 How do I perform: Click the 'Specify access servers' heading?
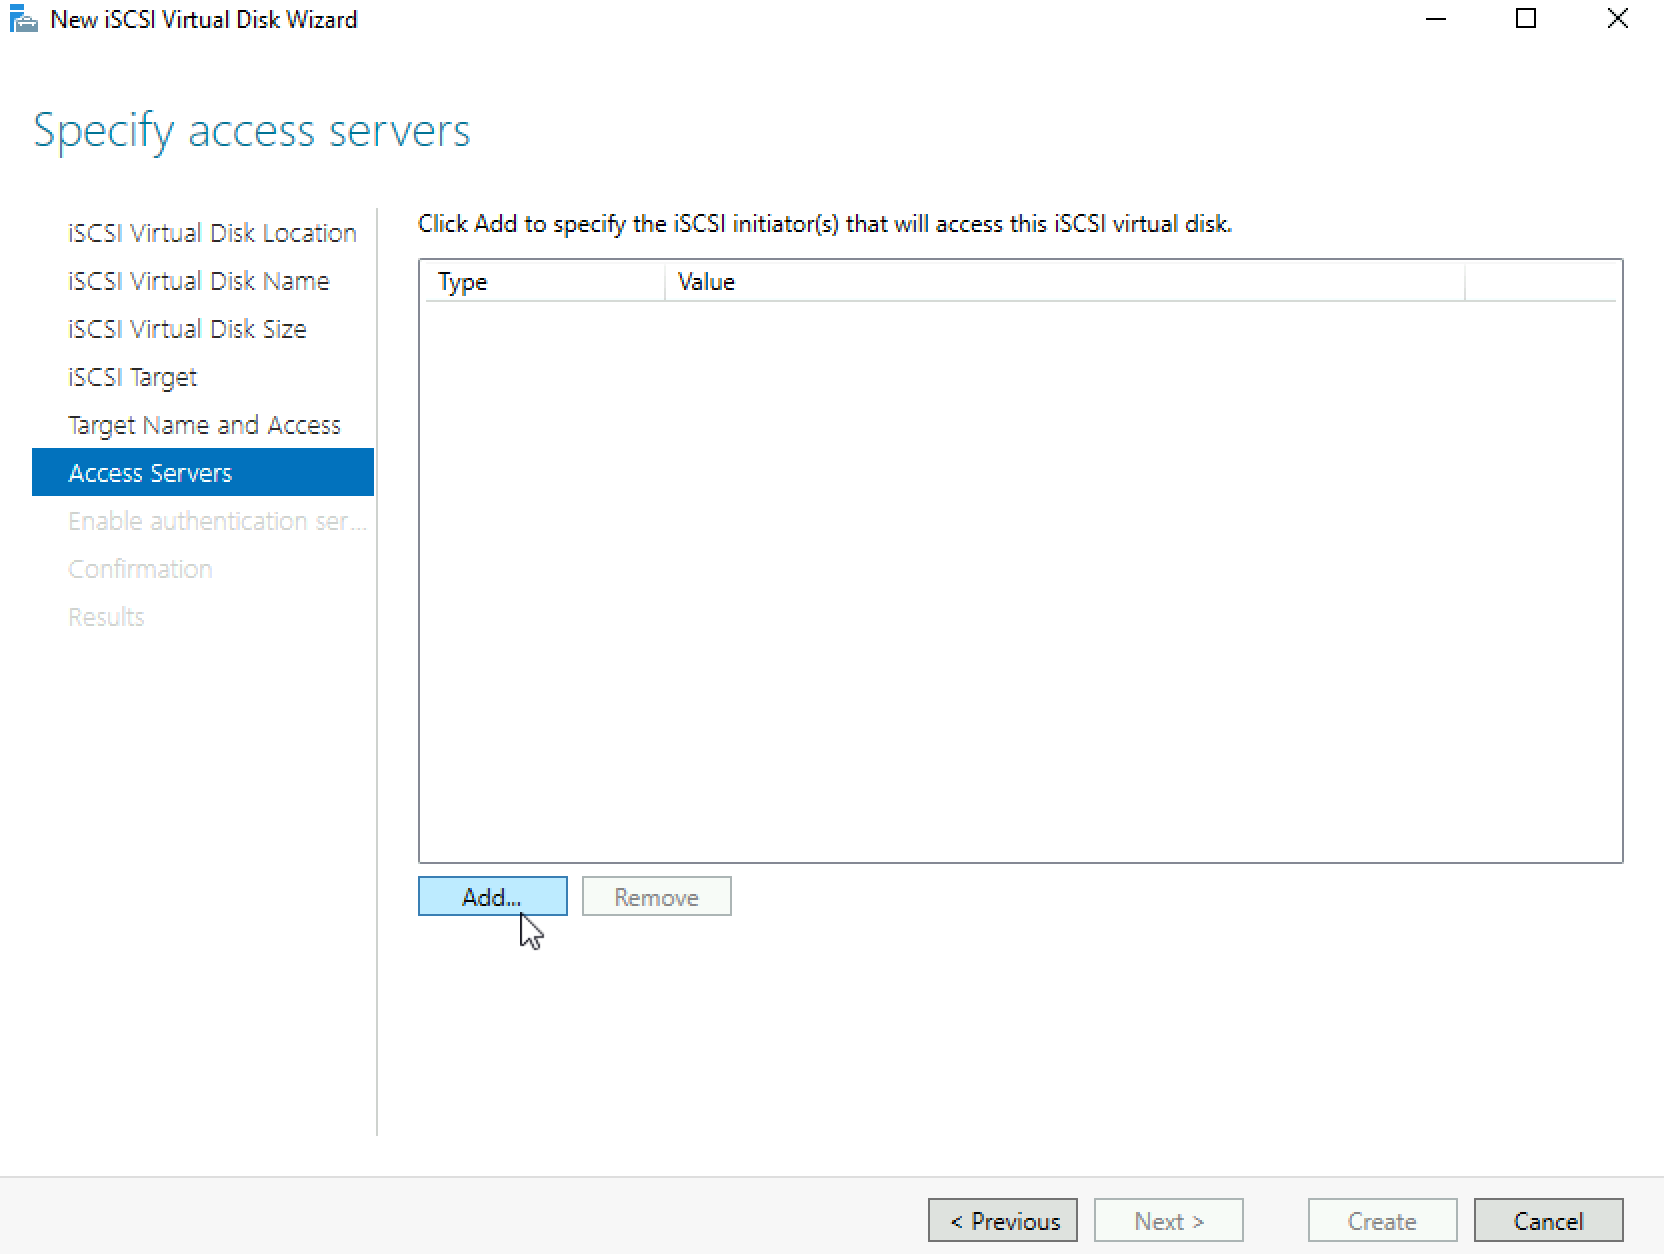click(x=252, y=131)
